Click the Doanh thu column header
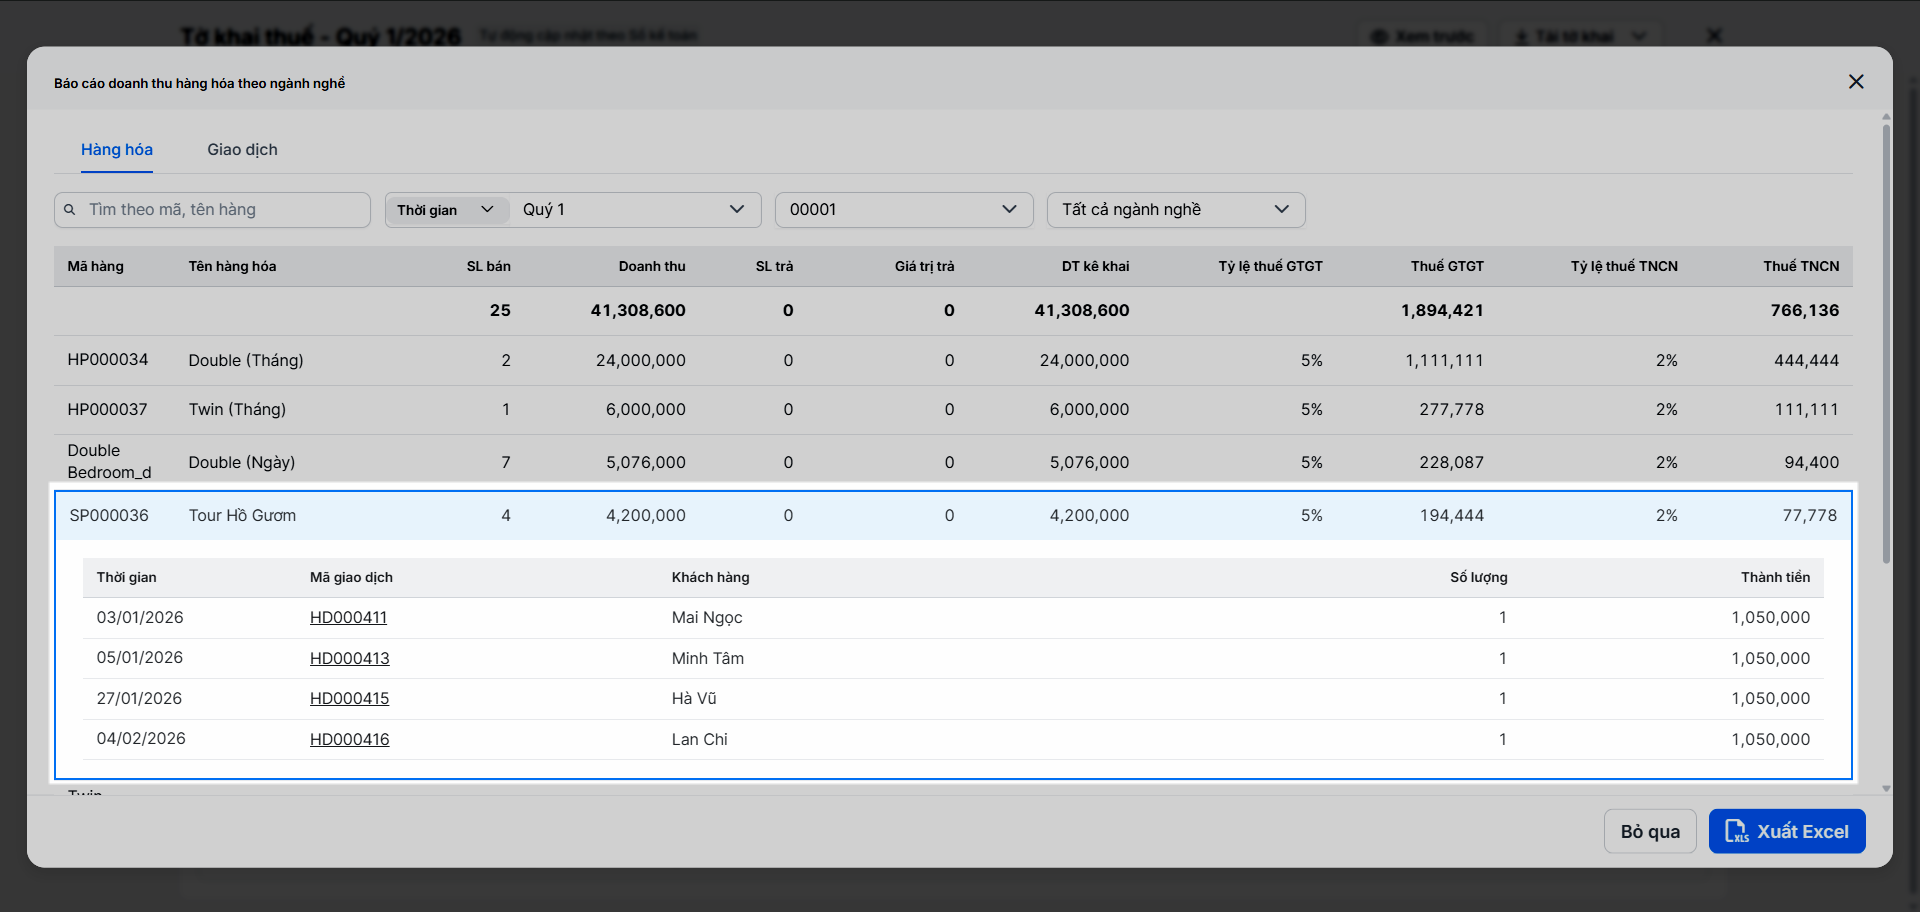1920x912 pixels. 652,266
